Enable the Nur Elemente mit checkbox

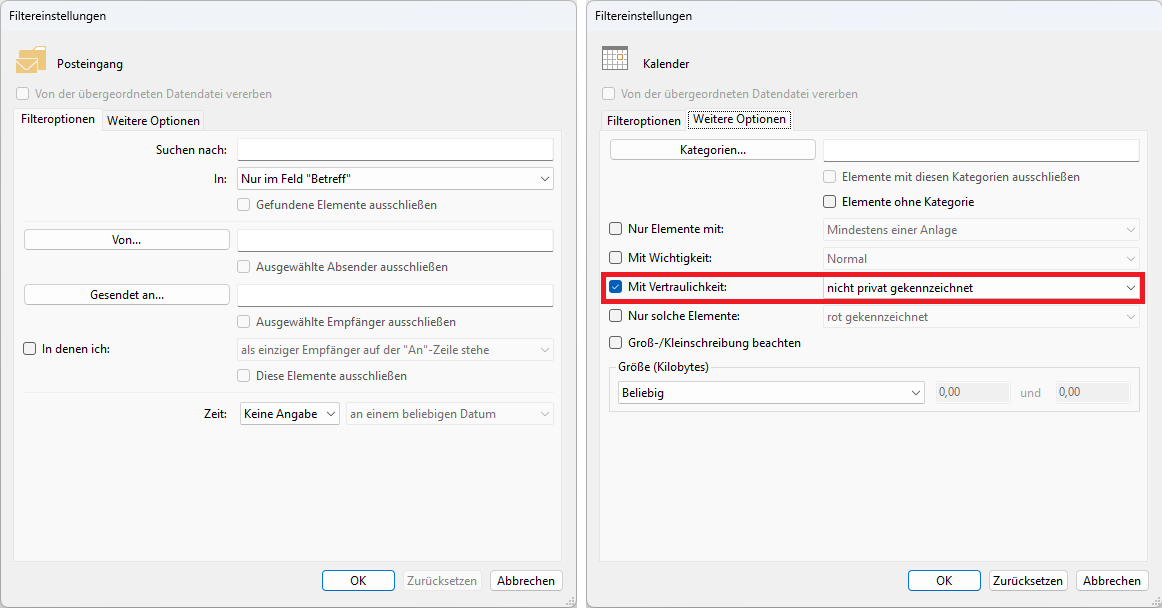tap(616, 229)
